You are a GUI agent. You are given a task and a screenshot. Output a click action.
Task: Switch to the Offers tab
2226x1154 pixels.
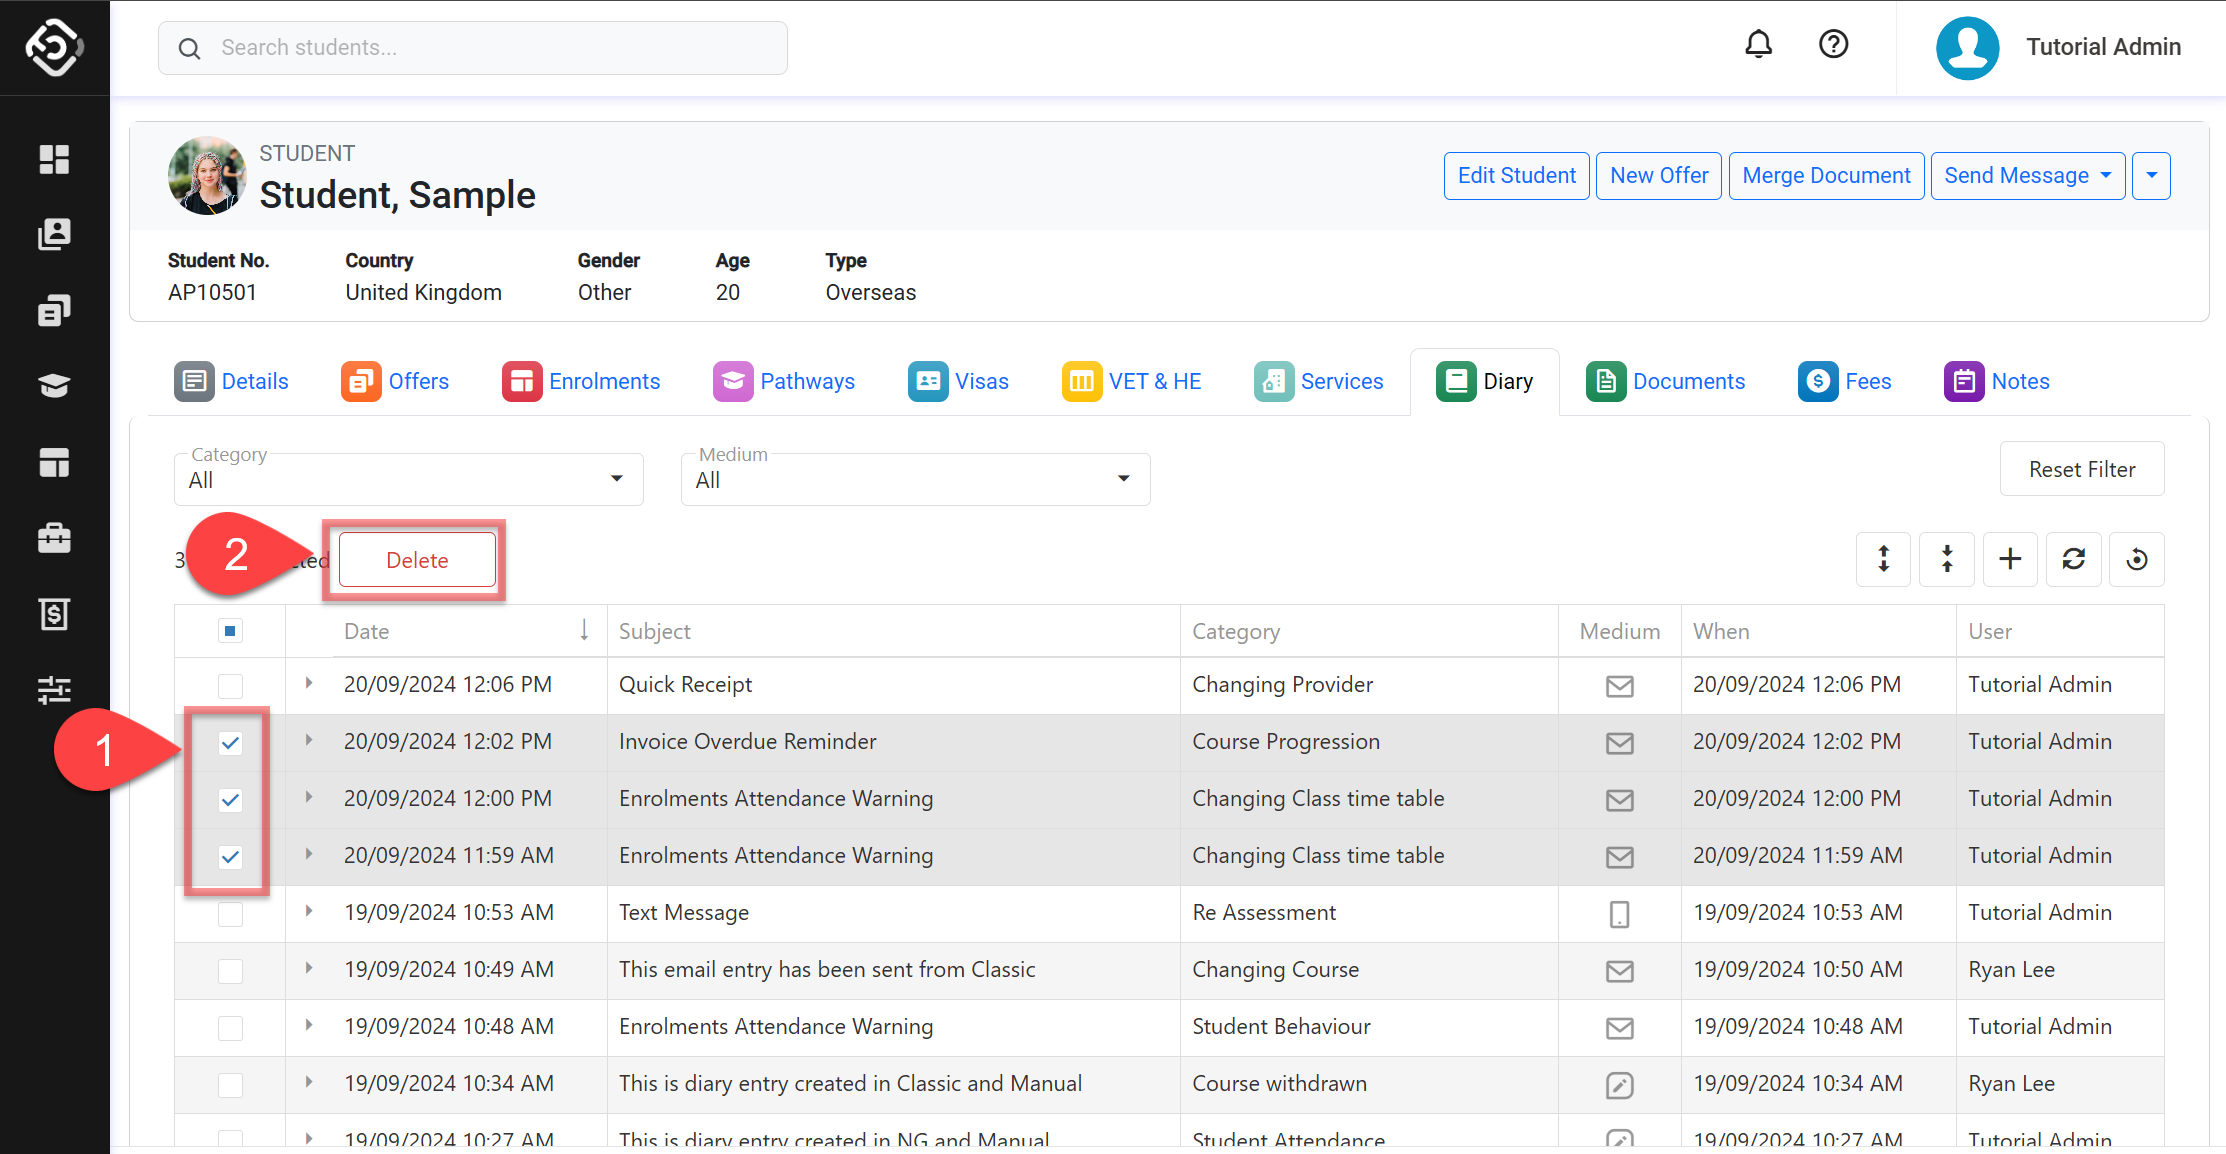click(x=395, y=382)
